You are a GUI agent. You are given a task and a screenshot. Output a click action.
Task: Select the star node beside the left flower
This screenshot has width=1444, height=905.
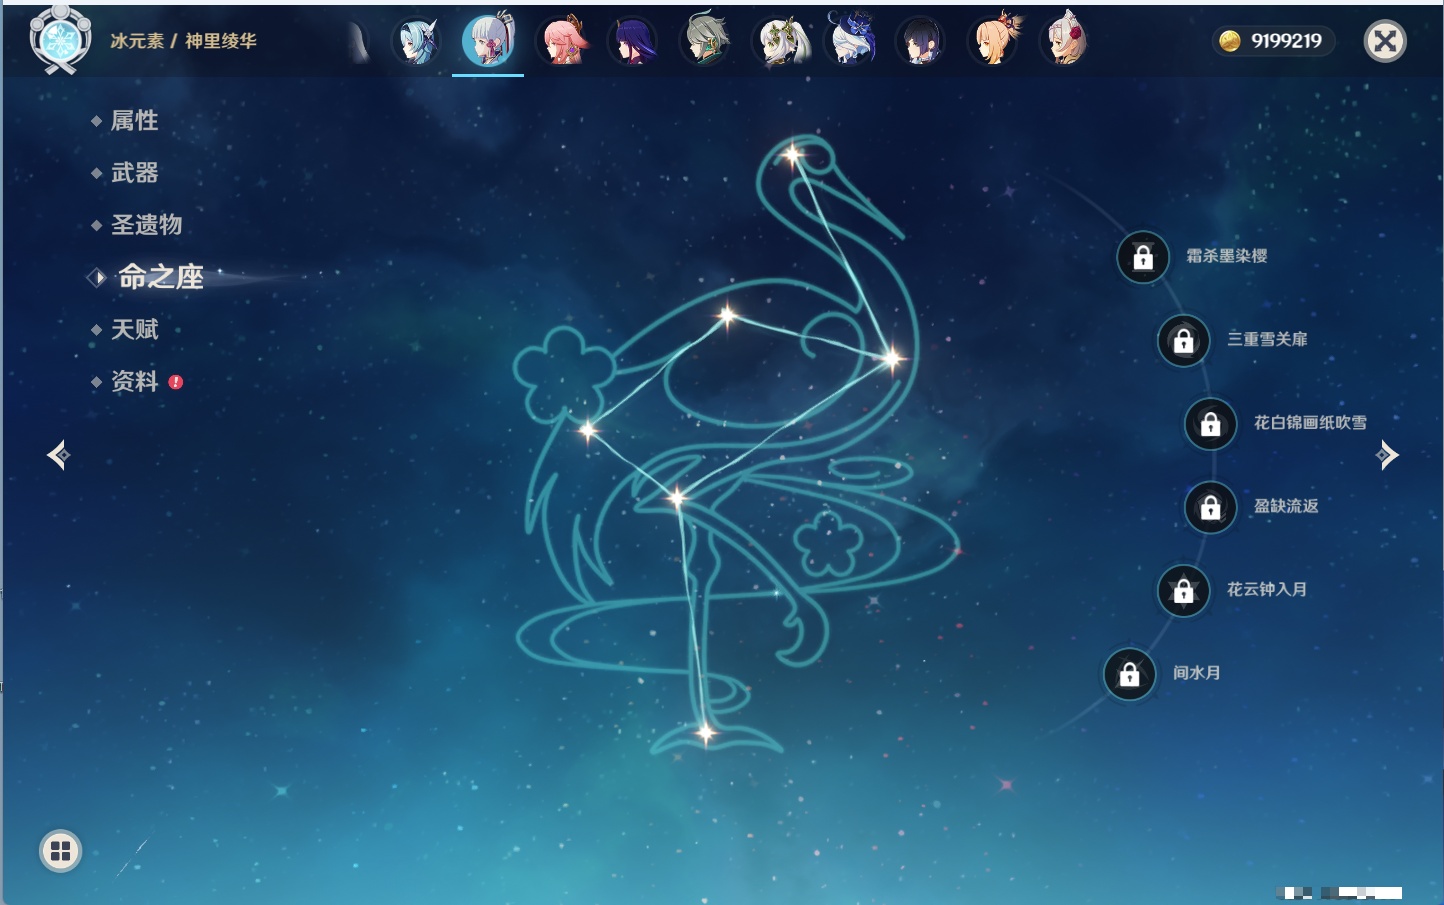(x=588, y=431)
